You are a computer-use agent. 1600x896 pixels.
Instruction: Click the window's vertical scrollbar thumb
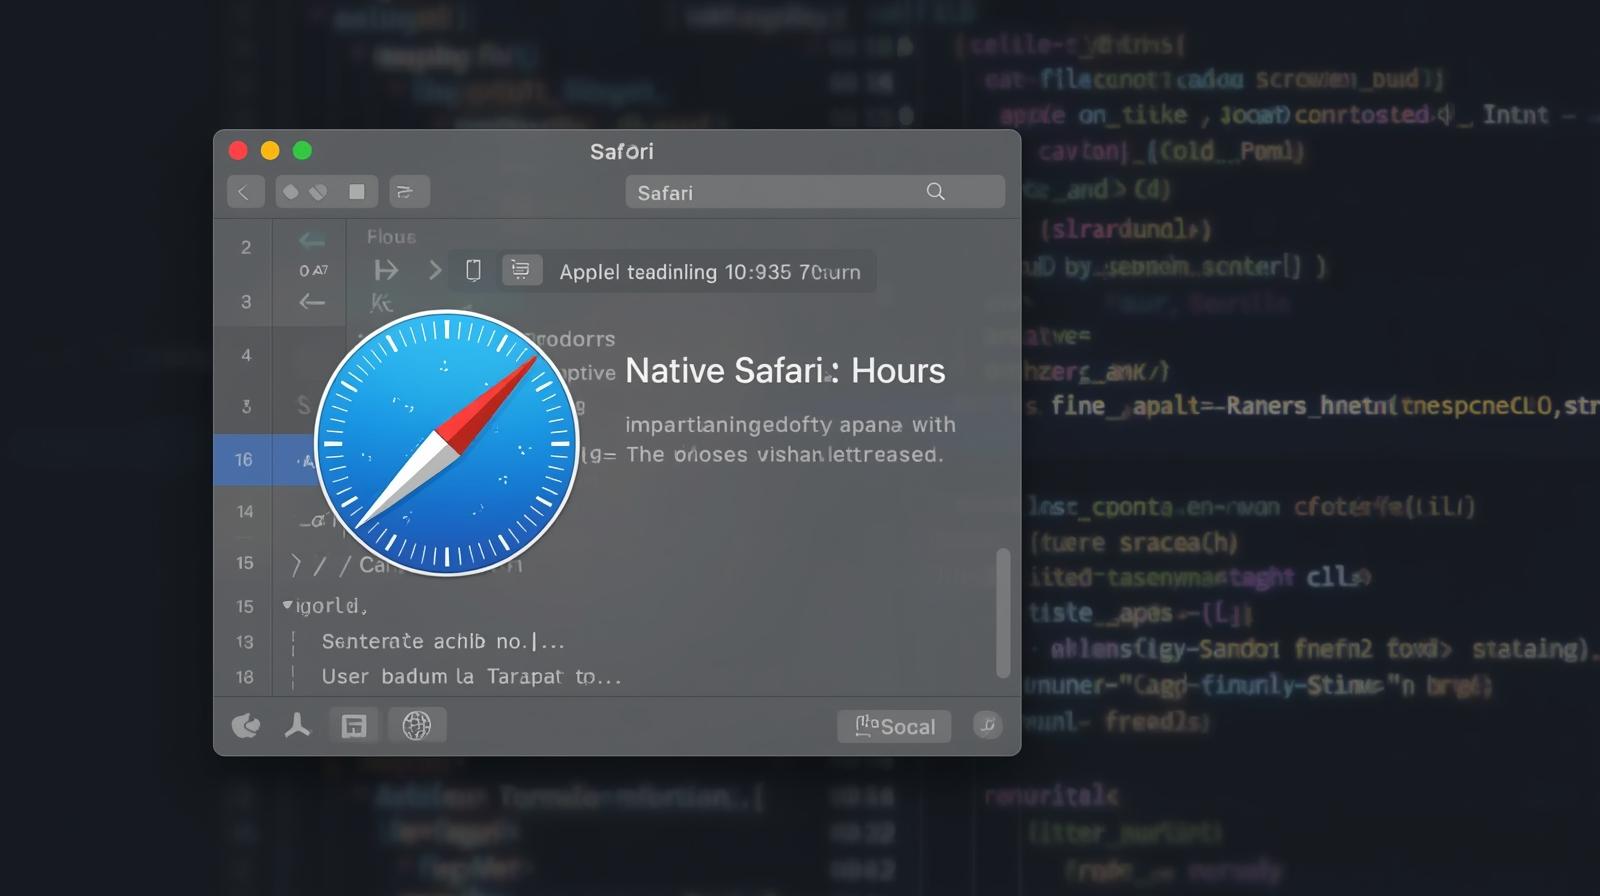tap(1003, 612)
